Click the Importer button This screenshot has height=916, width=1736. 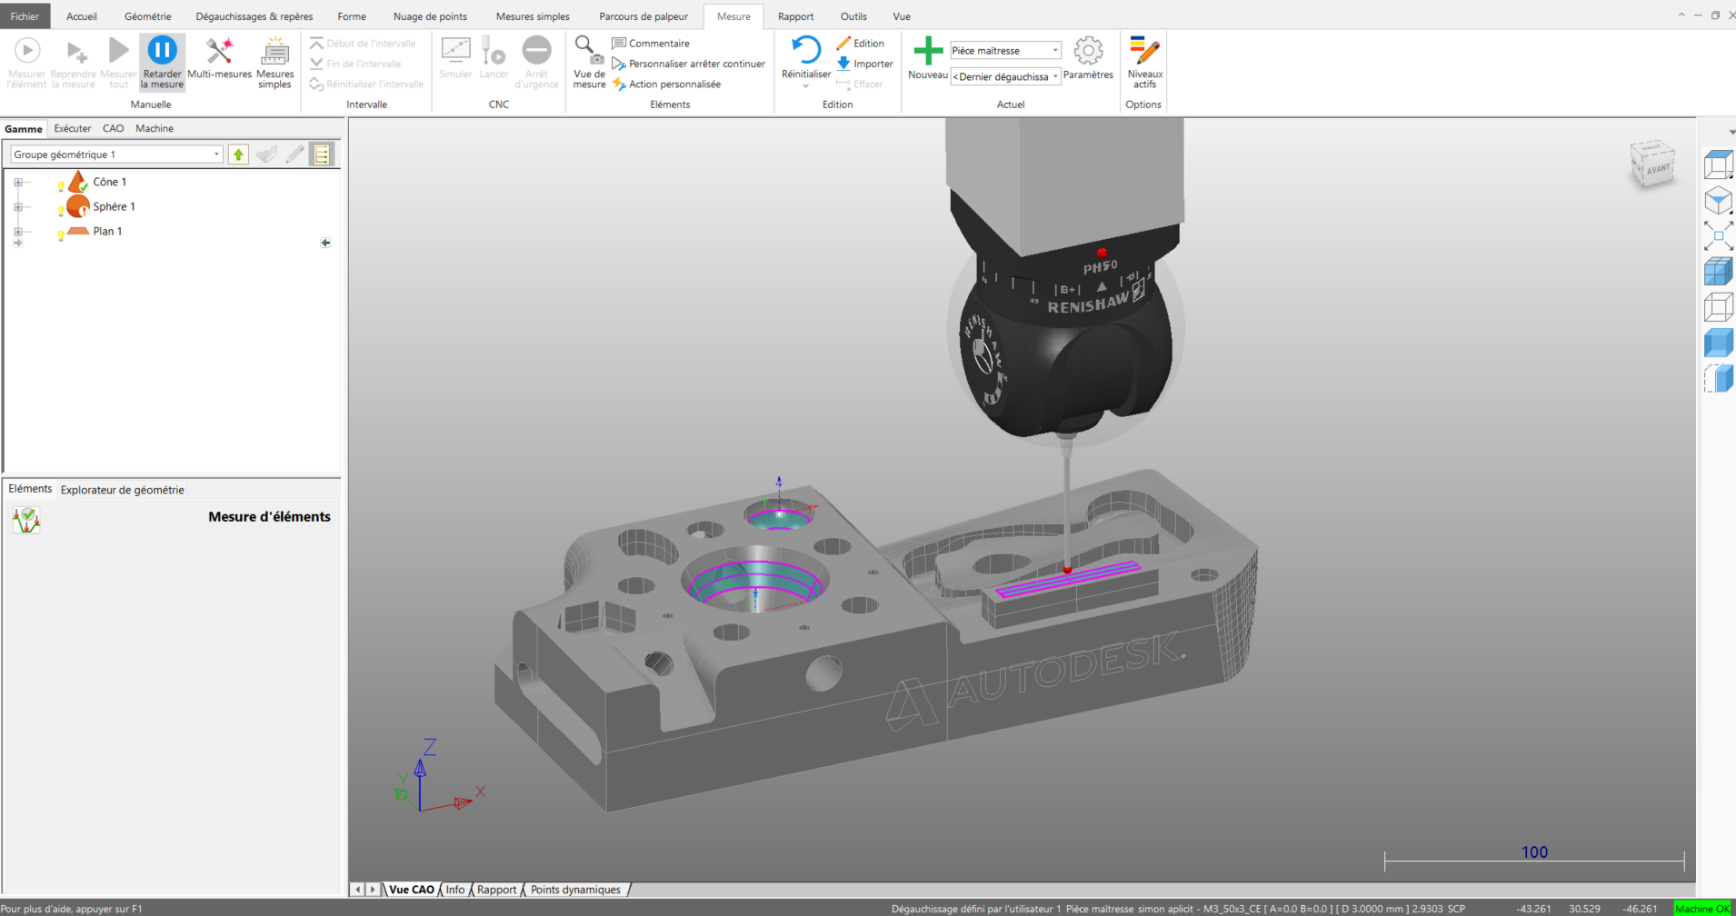[865, 63]
